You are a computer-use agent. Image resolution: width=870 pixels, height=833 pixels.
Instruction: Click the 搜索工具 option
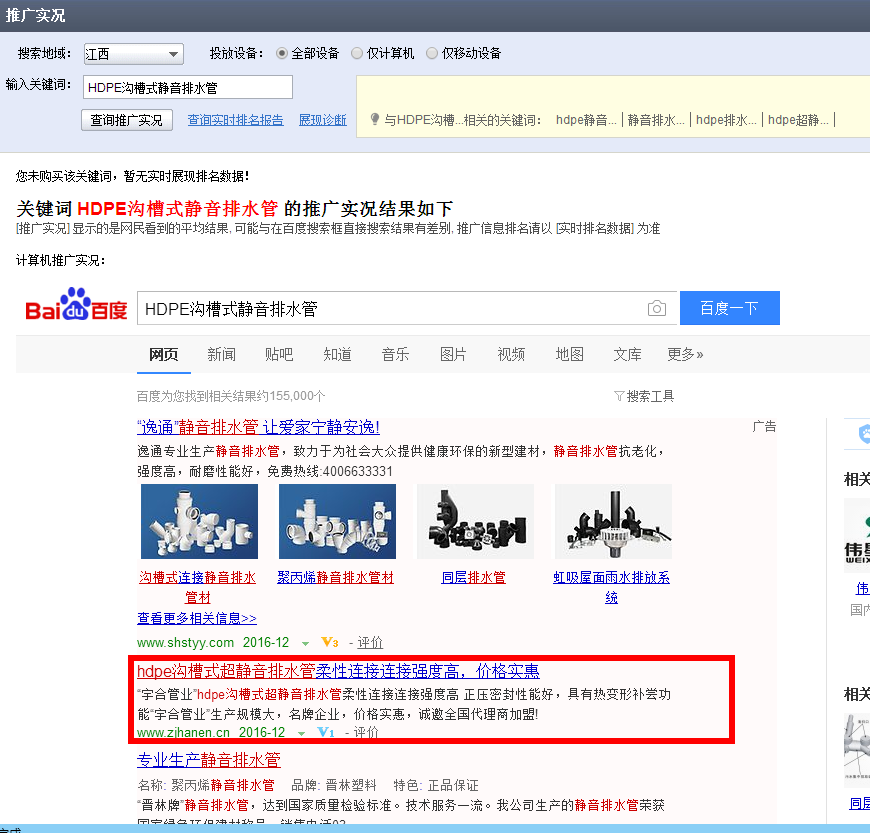tap(650, 396)
